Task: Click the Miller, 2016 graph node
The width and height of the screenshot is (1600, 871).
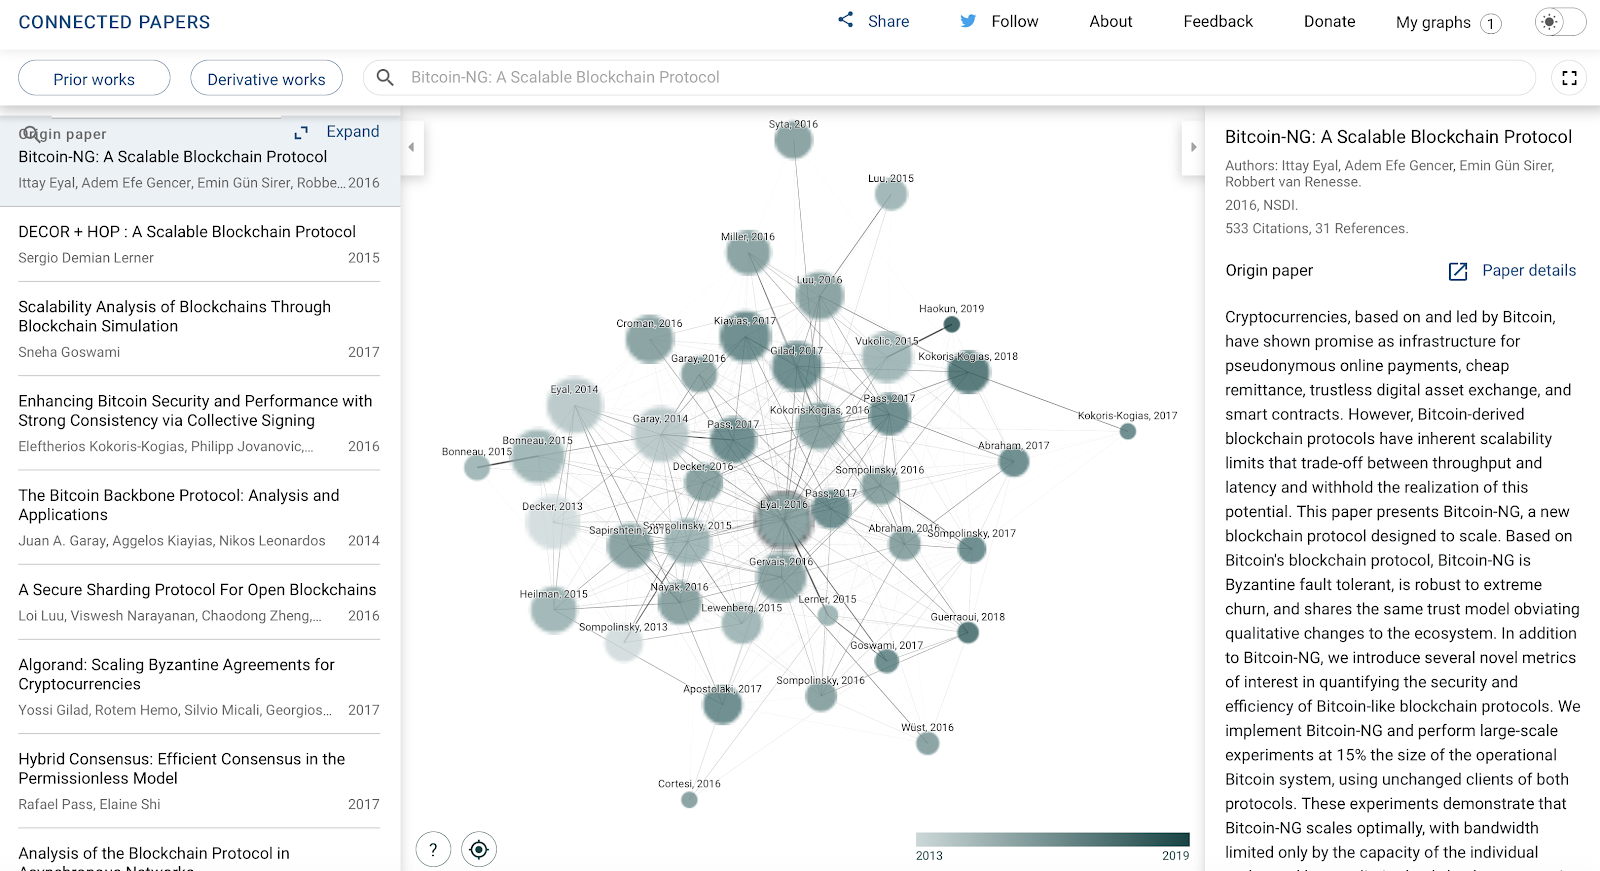Action: (748, 253)
